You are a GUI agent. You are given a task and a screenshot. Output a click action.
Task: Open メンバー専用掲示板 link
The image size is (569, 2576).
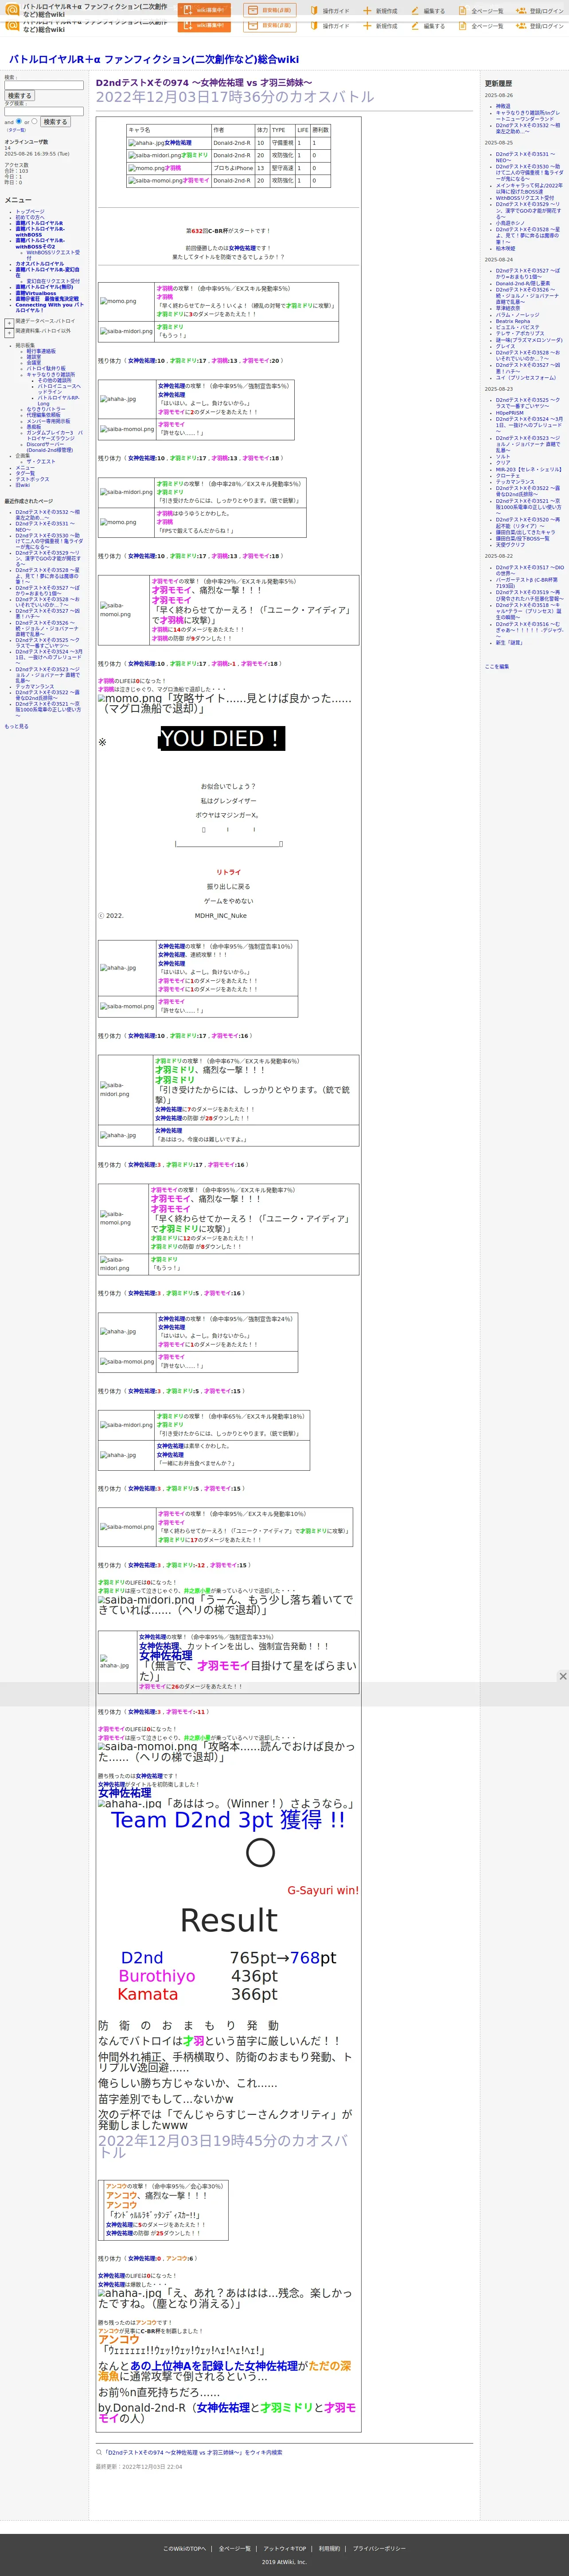click(48, 421)
